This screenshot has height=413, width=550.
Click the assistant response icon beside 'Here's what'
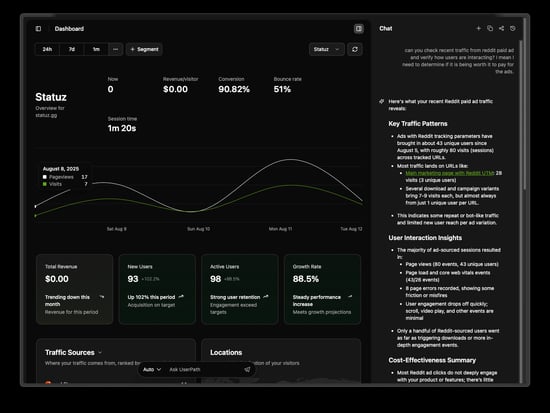coord(382,101)
